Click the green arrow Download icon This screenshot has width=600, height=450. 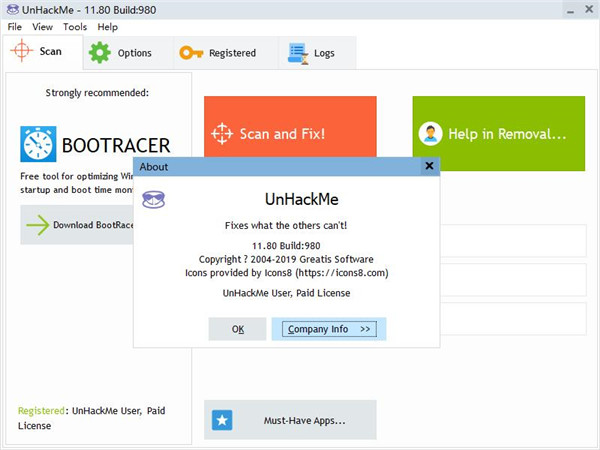click(38, 225)
